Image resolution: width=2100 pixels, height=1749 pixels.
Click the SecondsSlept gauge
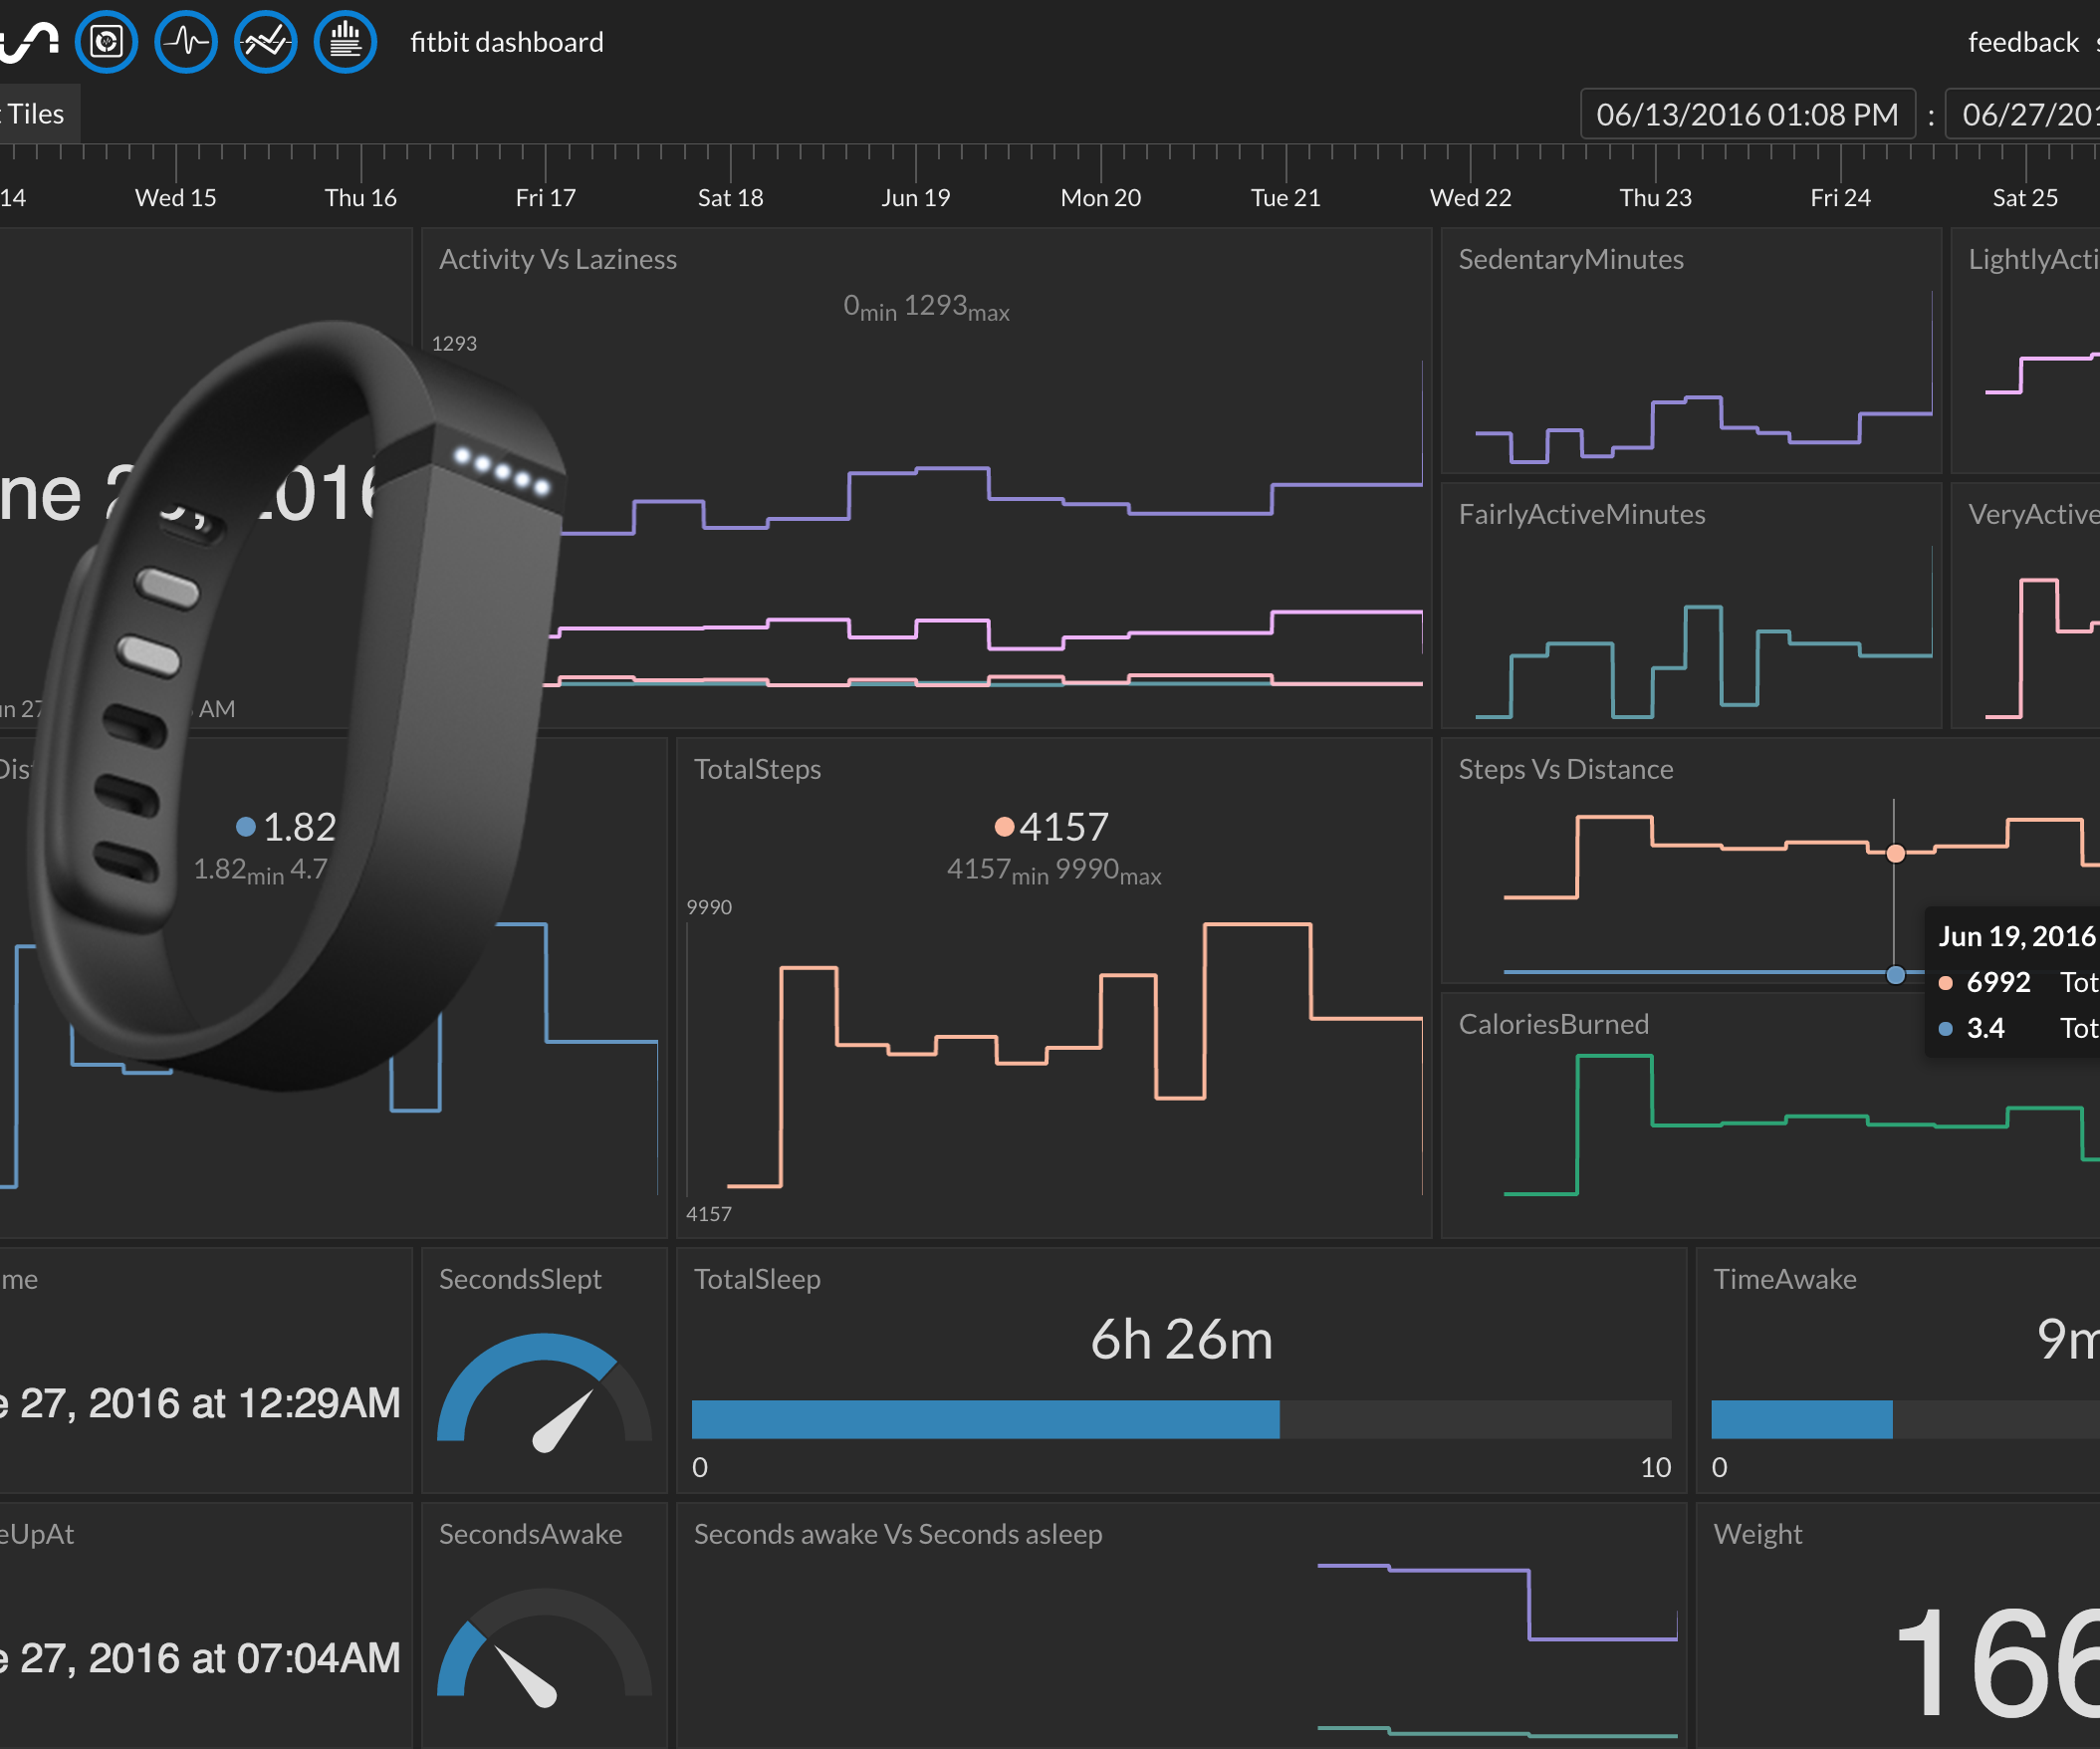tap(545, 1390)
